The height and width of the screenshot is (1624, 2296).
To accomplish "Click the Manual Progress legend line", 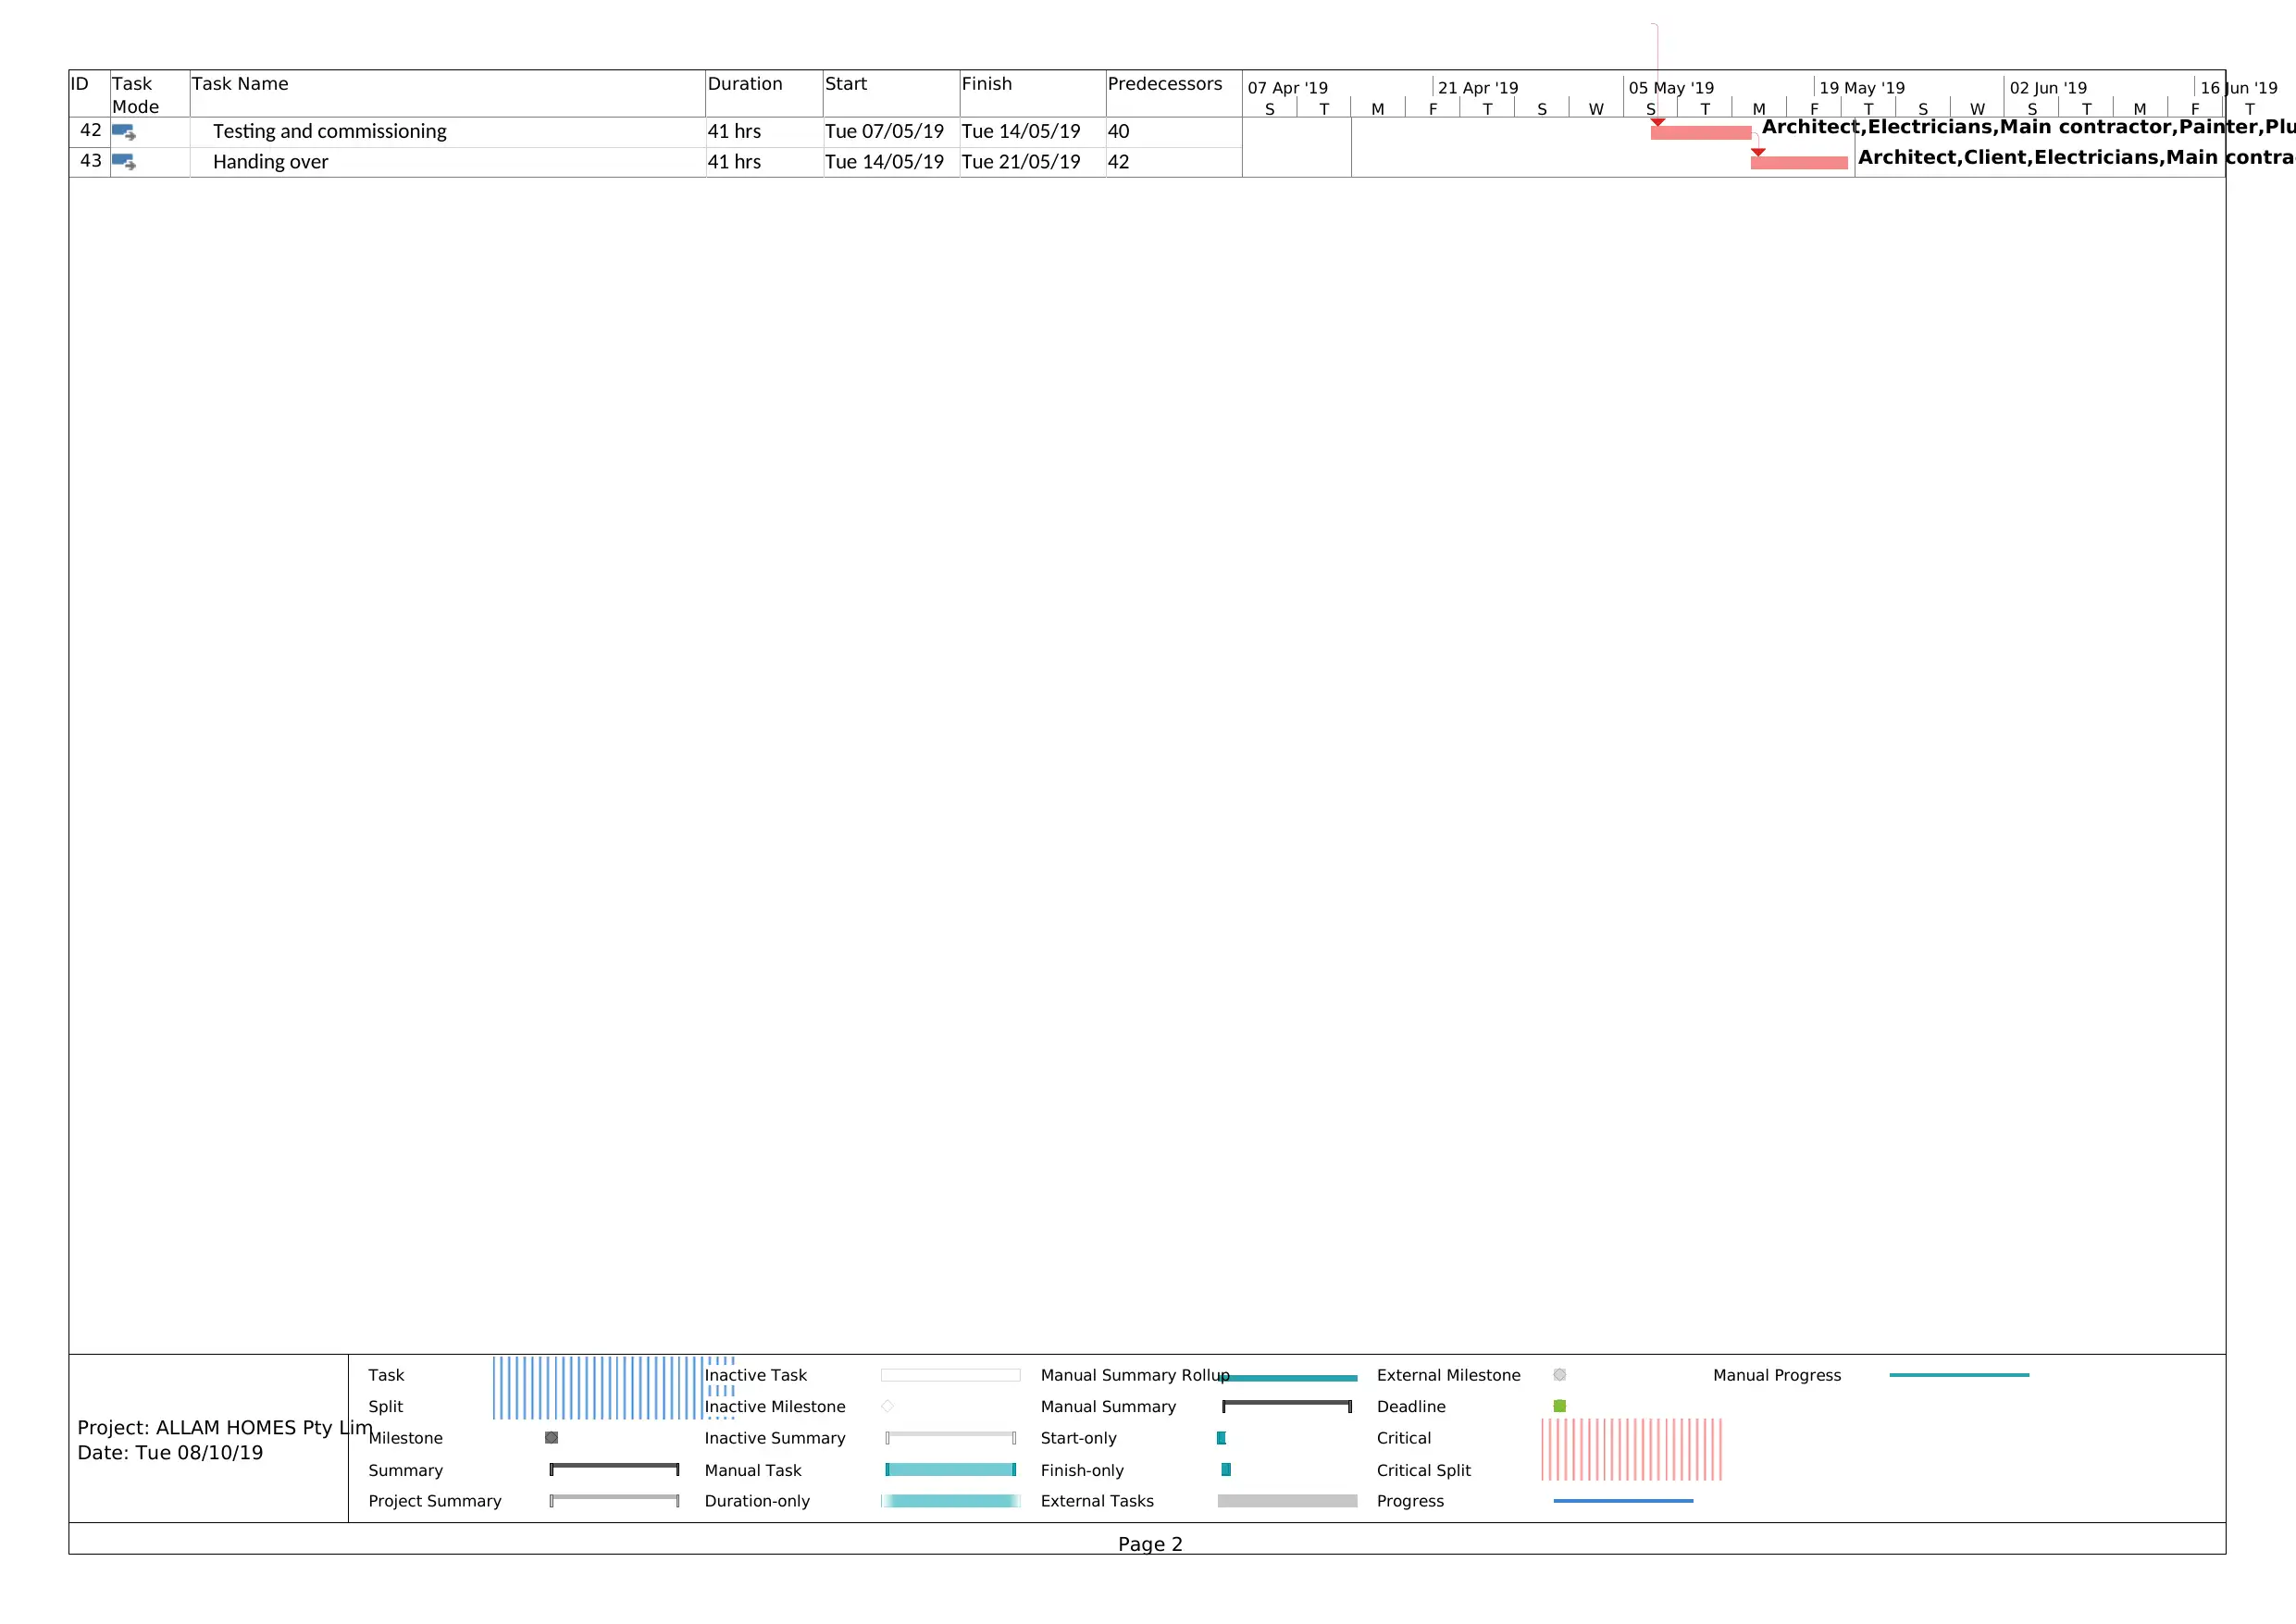I will click(x=1959, y=1375).
